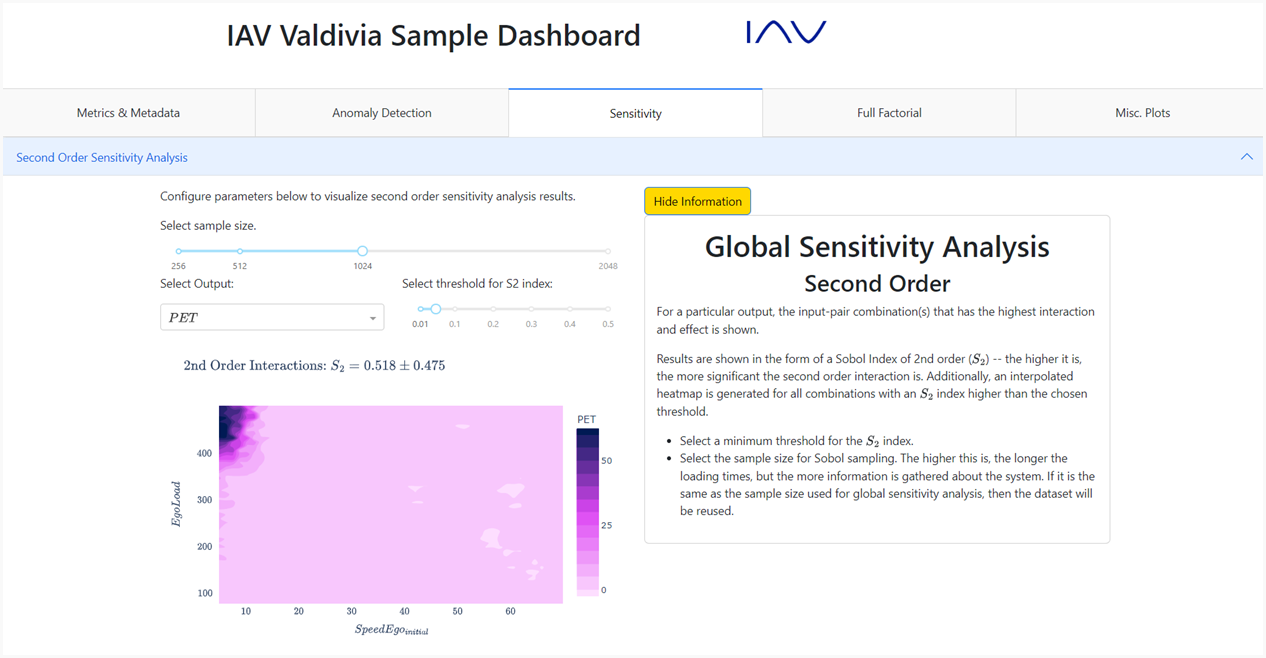Click the dark high-PET region of heatmap
The height and width of the screenshot is (658, 1266).
tap(233, 425)
